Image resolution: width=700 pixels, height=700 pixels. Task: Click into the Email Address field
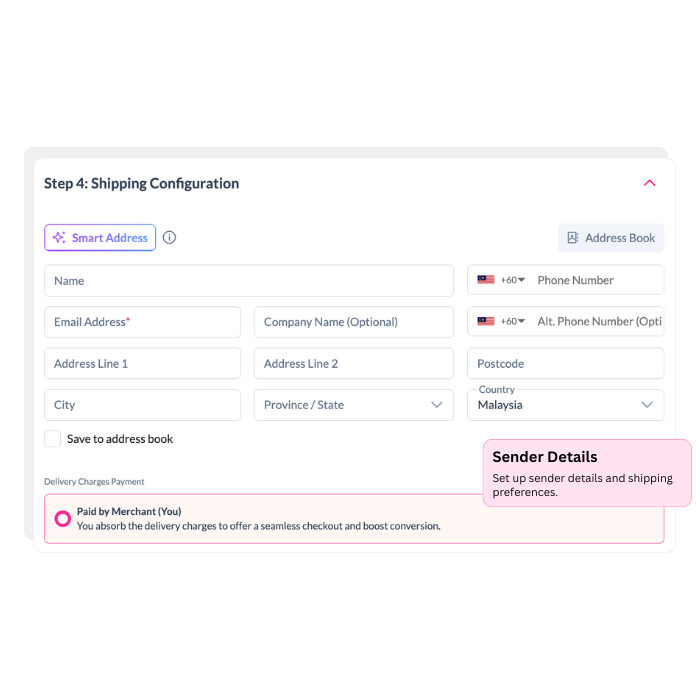pyautogui.click(x=142, y=322)
